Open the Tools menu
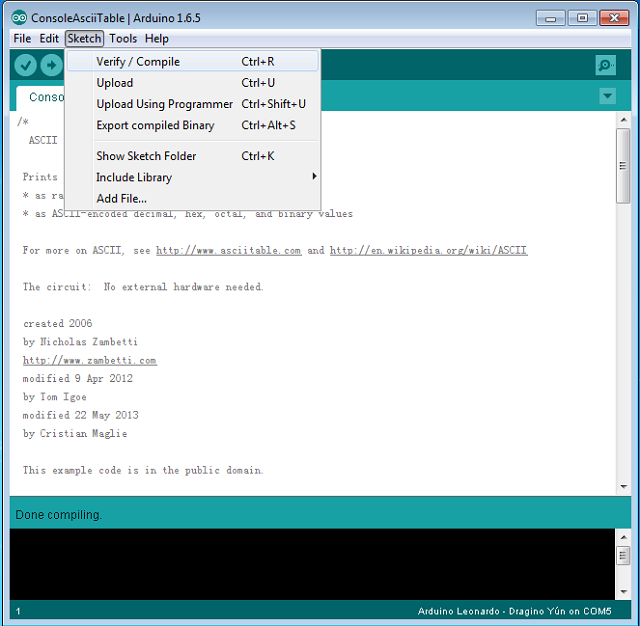Viewport: 640px width, 626px height. pos(123,38)
